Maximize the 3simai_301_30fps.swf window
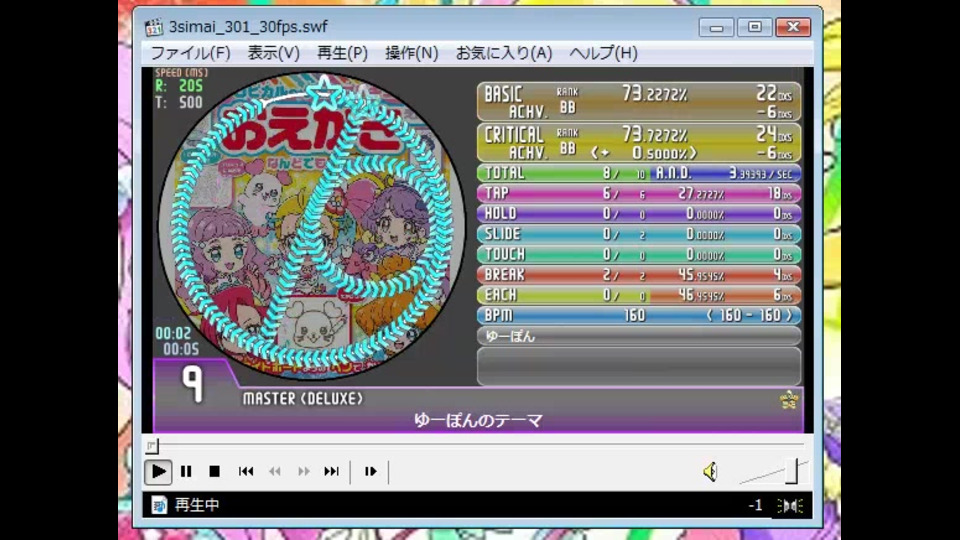 pos(755,28)
